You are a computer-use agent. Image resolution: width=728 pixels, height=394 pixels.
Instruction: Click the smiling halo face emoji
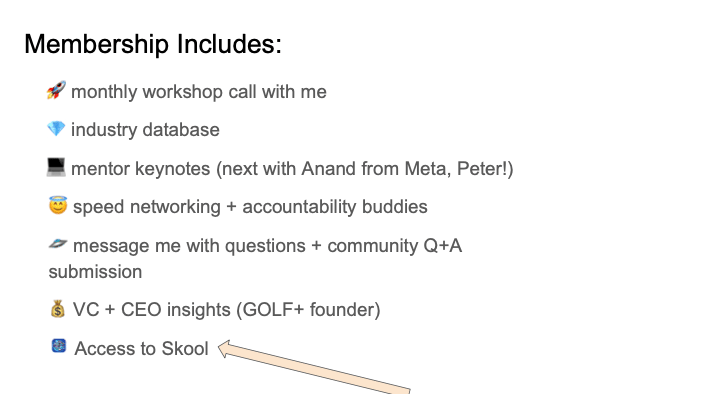(x=58, y=205)
